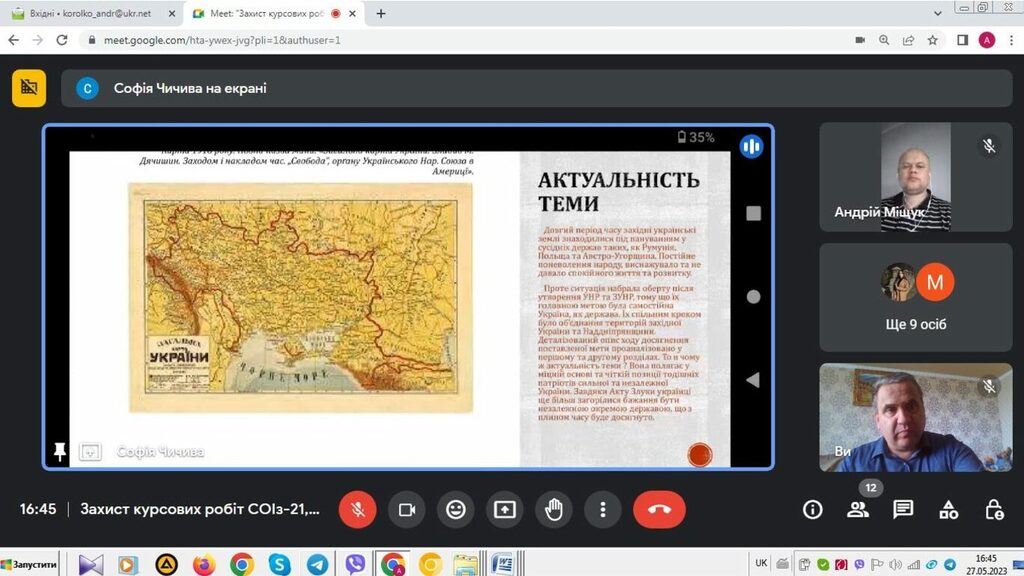
Task: Open a new browser tab
Action: [381, 14]
